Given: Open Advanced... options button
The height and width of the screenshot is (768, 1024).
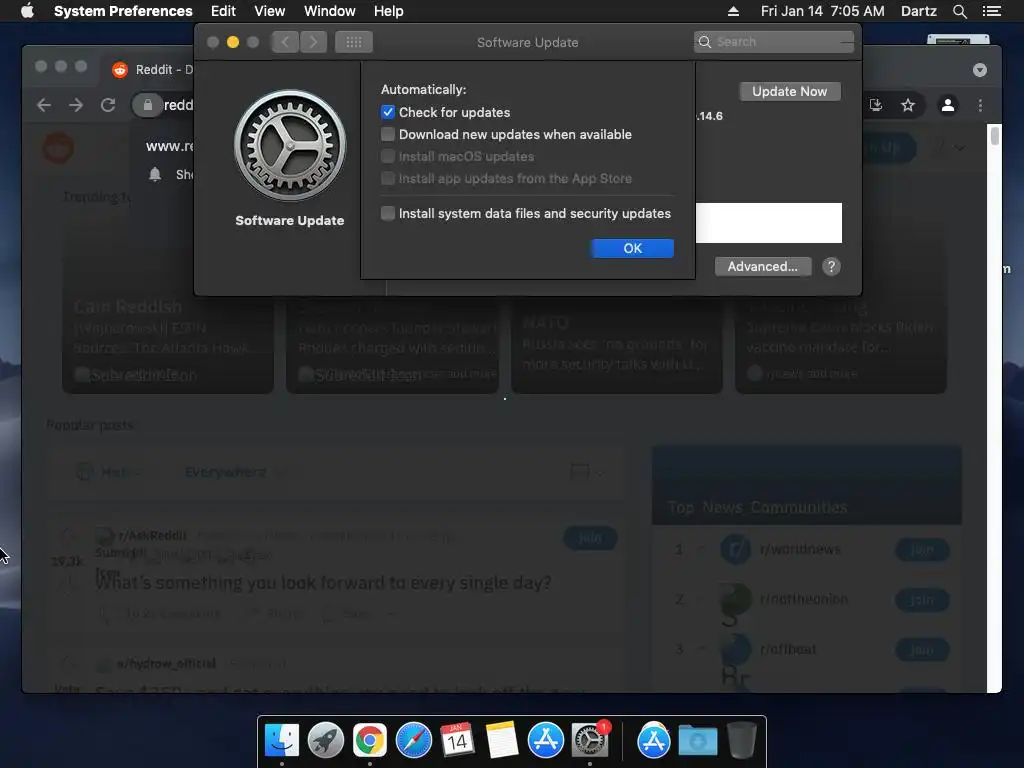Looking at the screenshot, I should coord(763,266).
